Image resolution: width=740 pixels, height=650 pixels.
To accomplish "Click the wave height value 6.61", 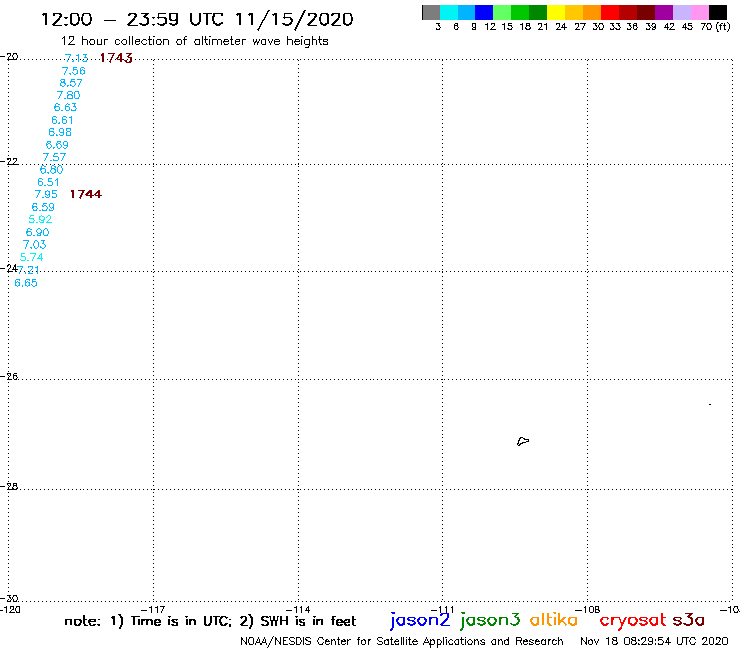I will click(x=62, y=120).
